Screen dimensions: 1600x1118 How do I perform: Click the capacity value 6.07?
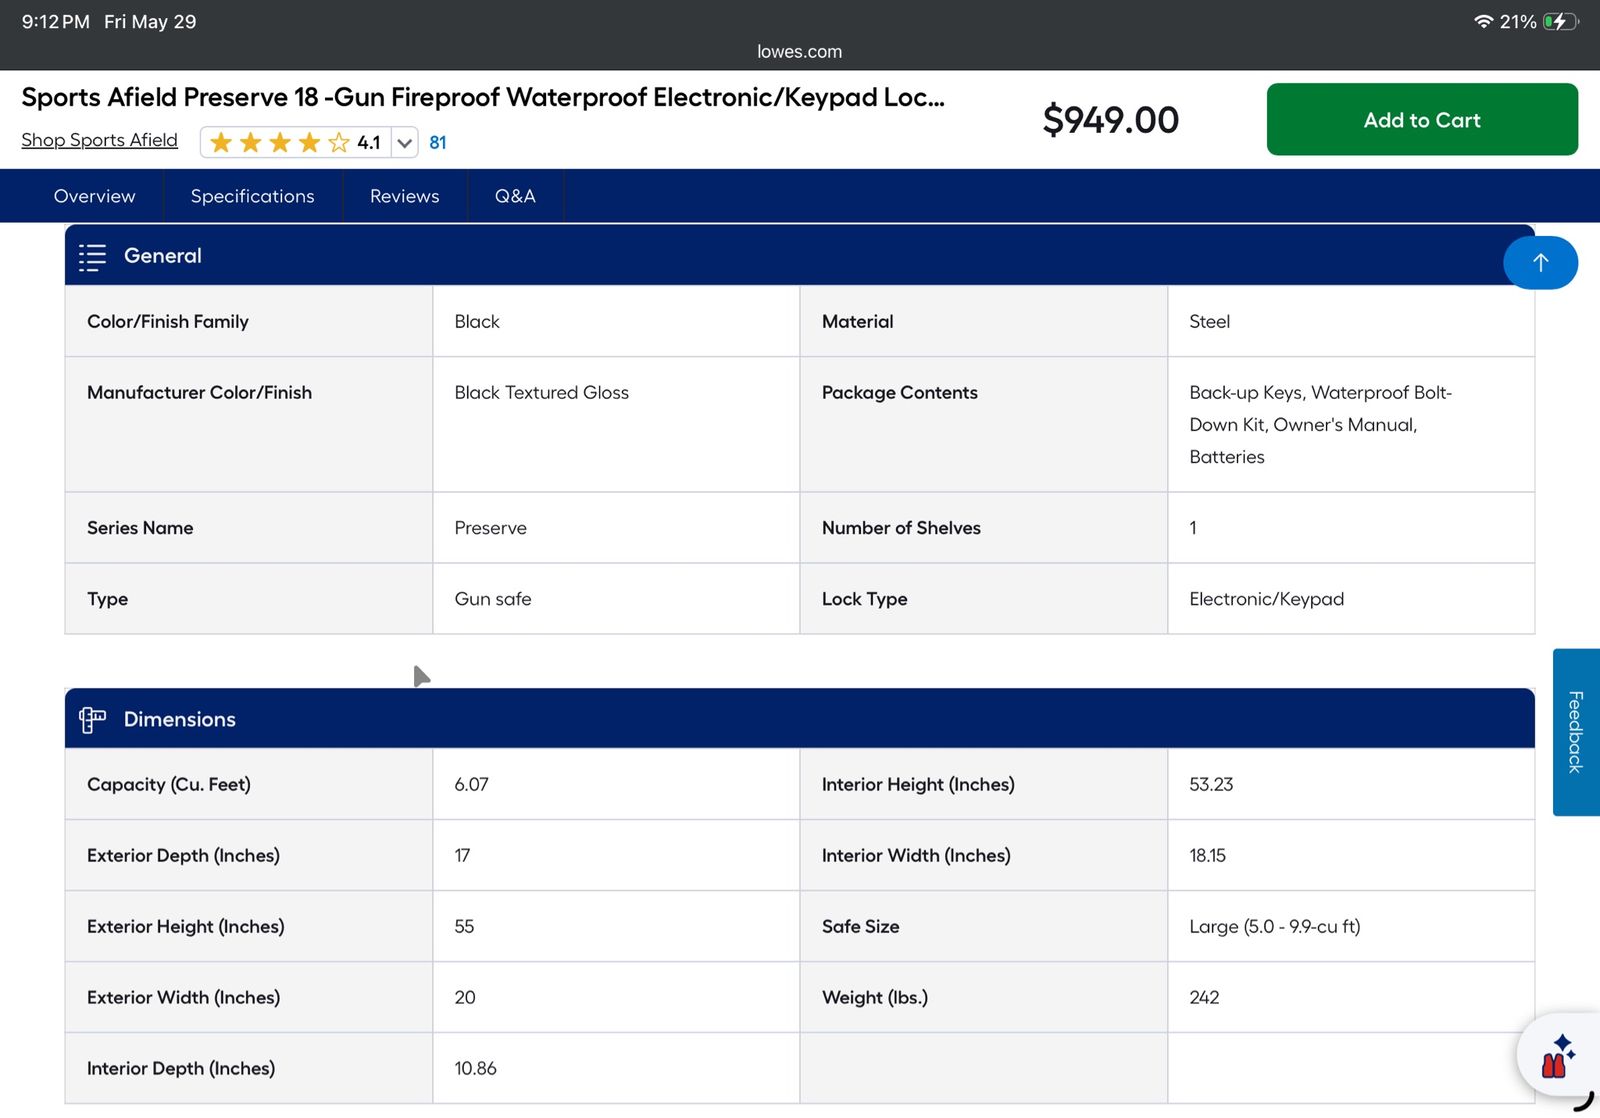(x=472, y=785)
